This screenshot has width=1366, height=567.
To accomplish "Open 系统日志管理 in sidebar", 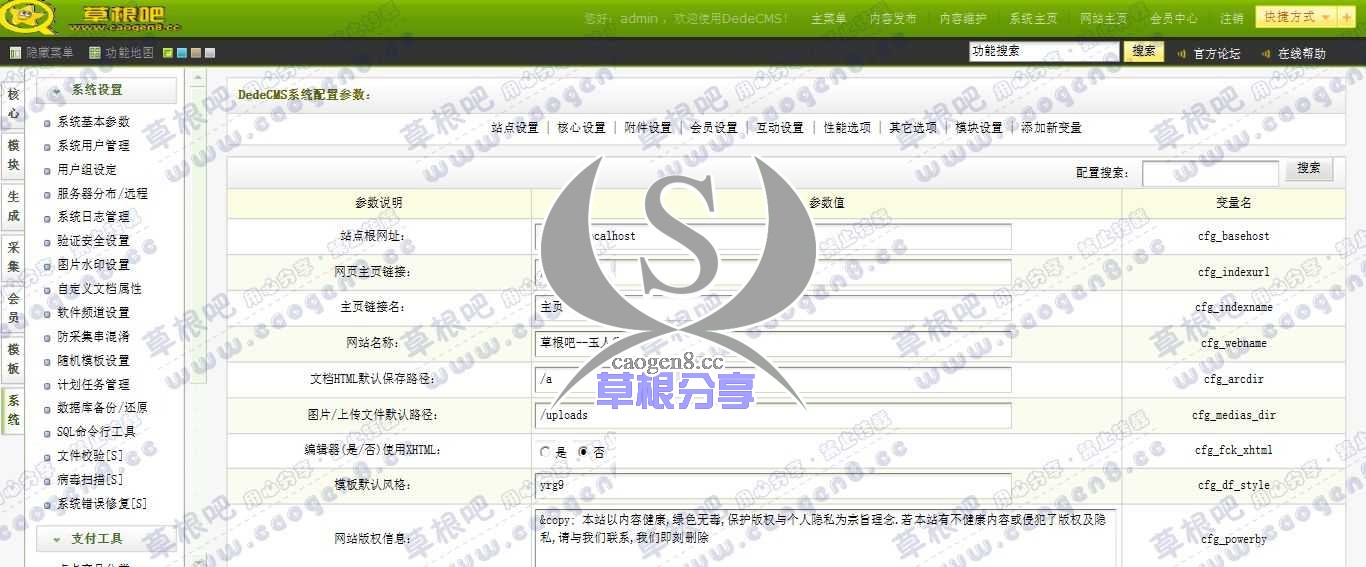I will [93, 217].
